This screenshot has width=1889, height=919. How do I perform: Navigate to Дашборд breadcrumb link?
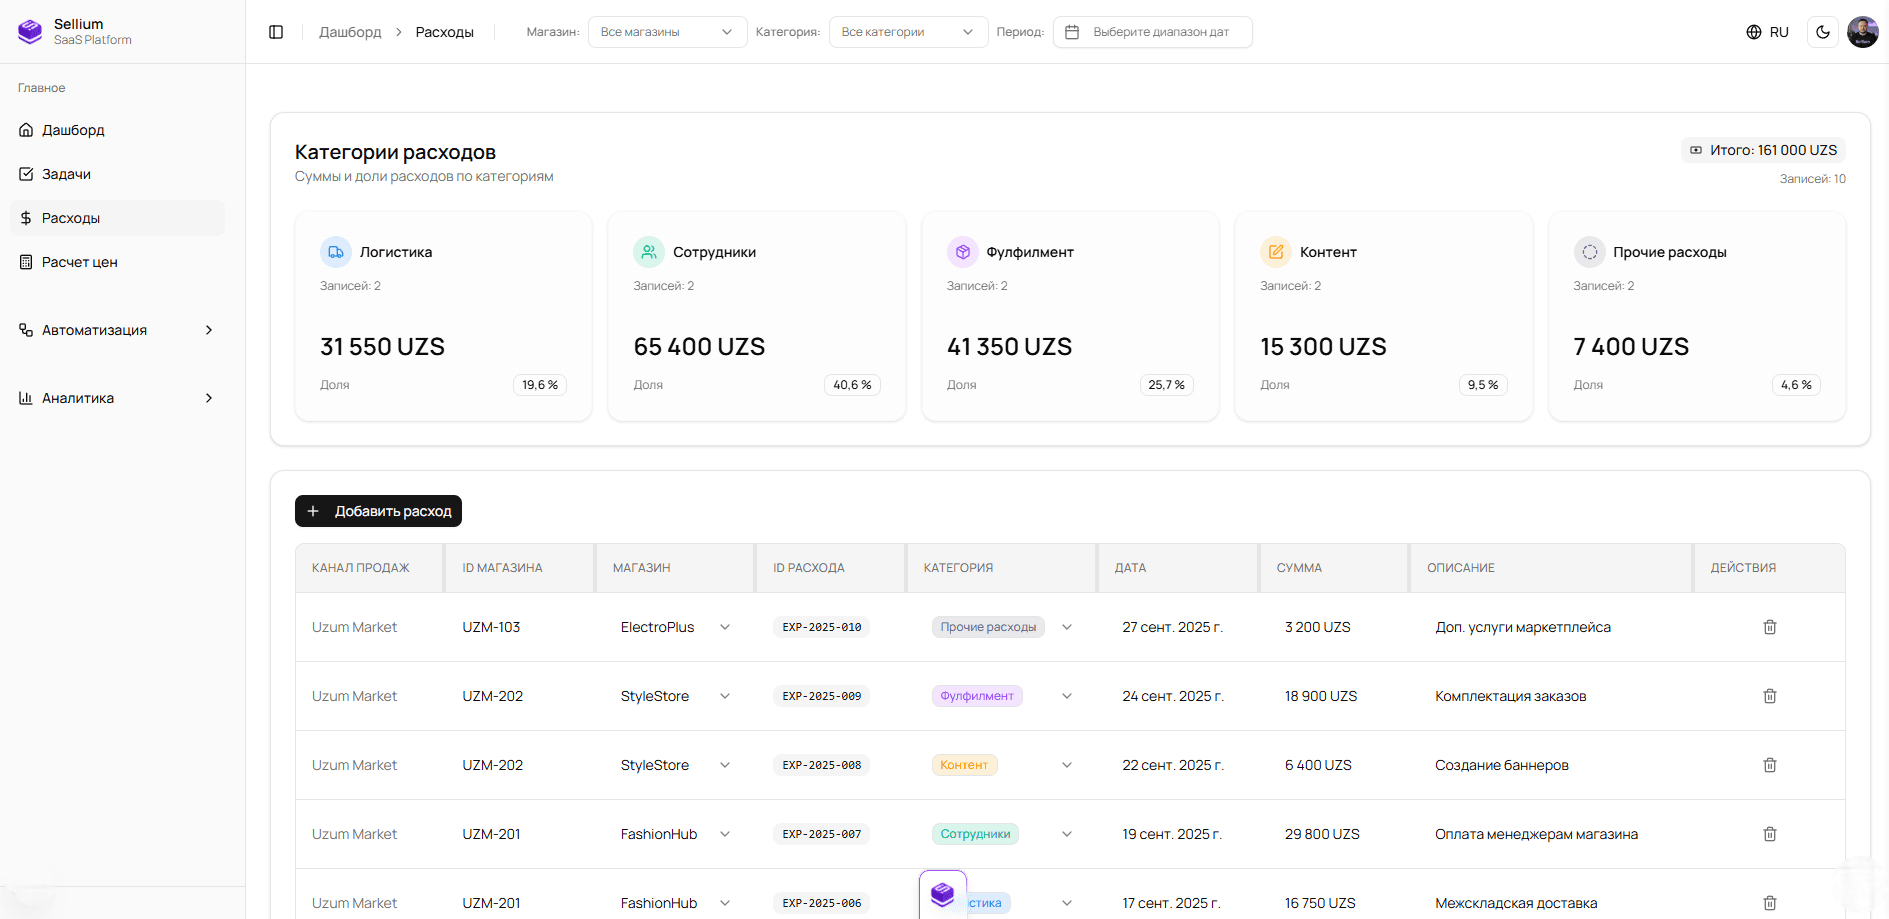[350, 32]
